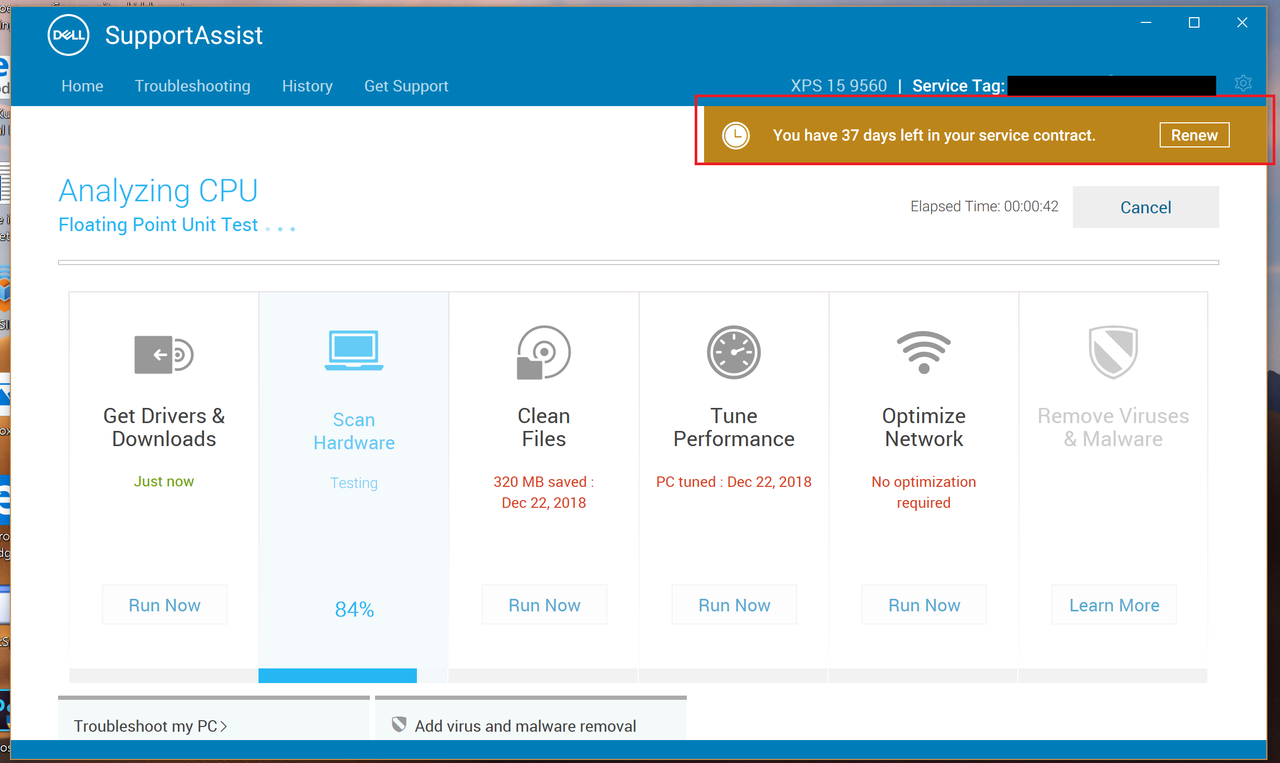Click the Tune Performance gauge icon
The width and height of the screenshot is (1280, 763).
pos(734,353)
